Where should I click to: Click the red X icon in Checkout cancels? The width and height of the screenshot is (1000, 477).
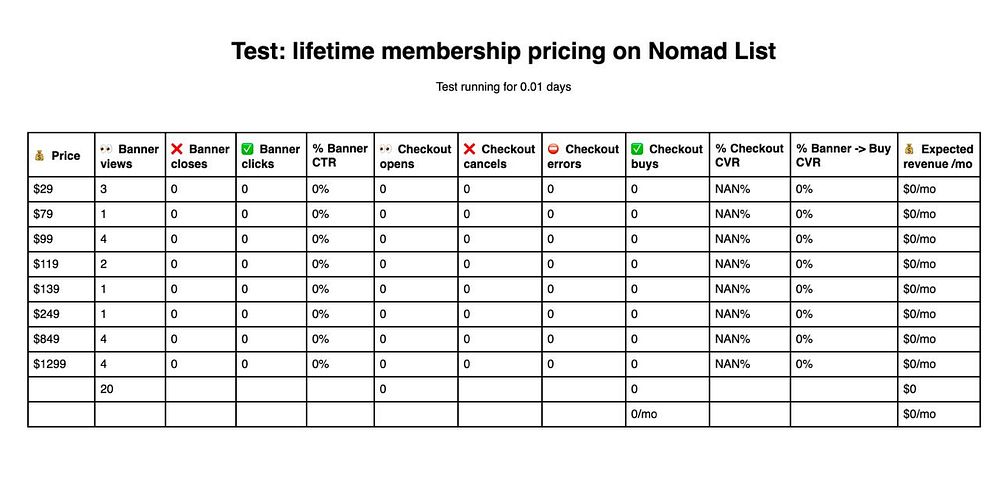(x=470, y=149)
